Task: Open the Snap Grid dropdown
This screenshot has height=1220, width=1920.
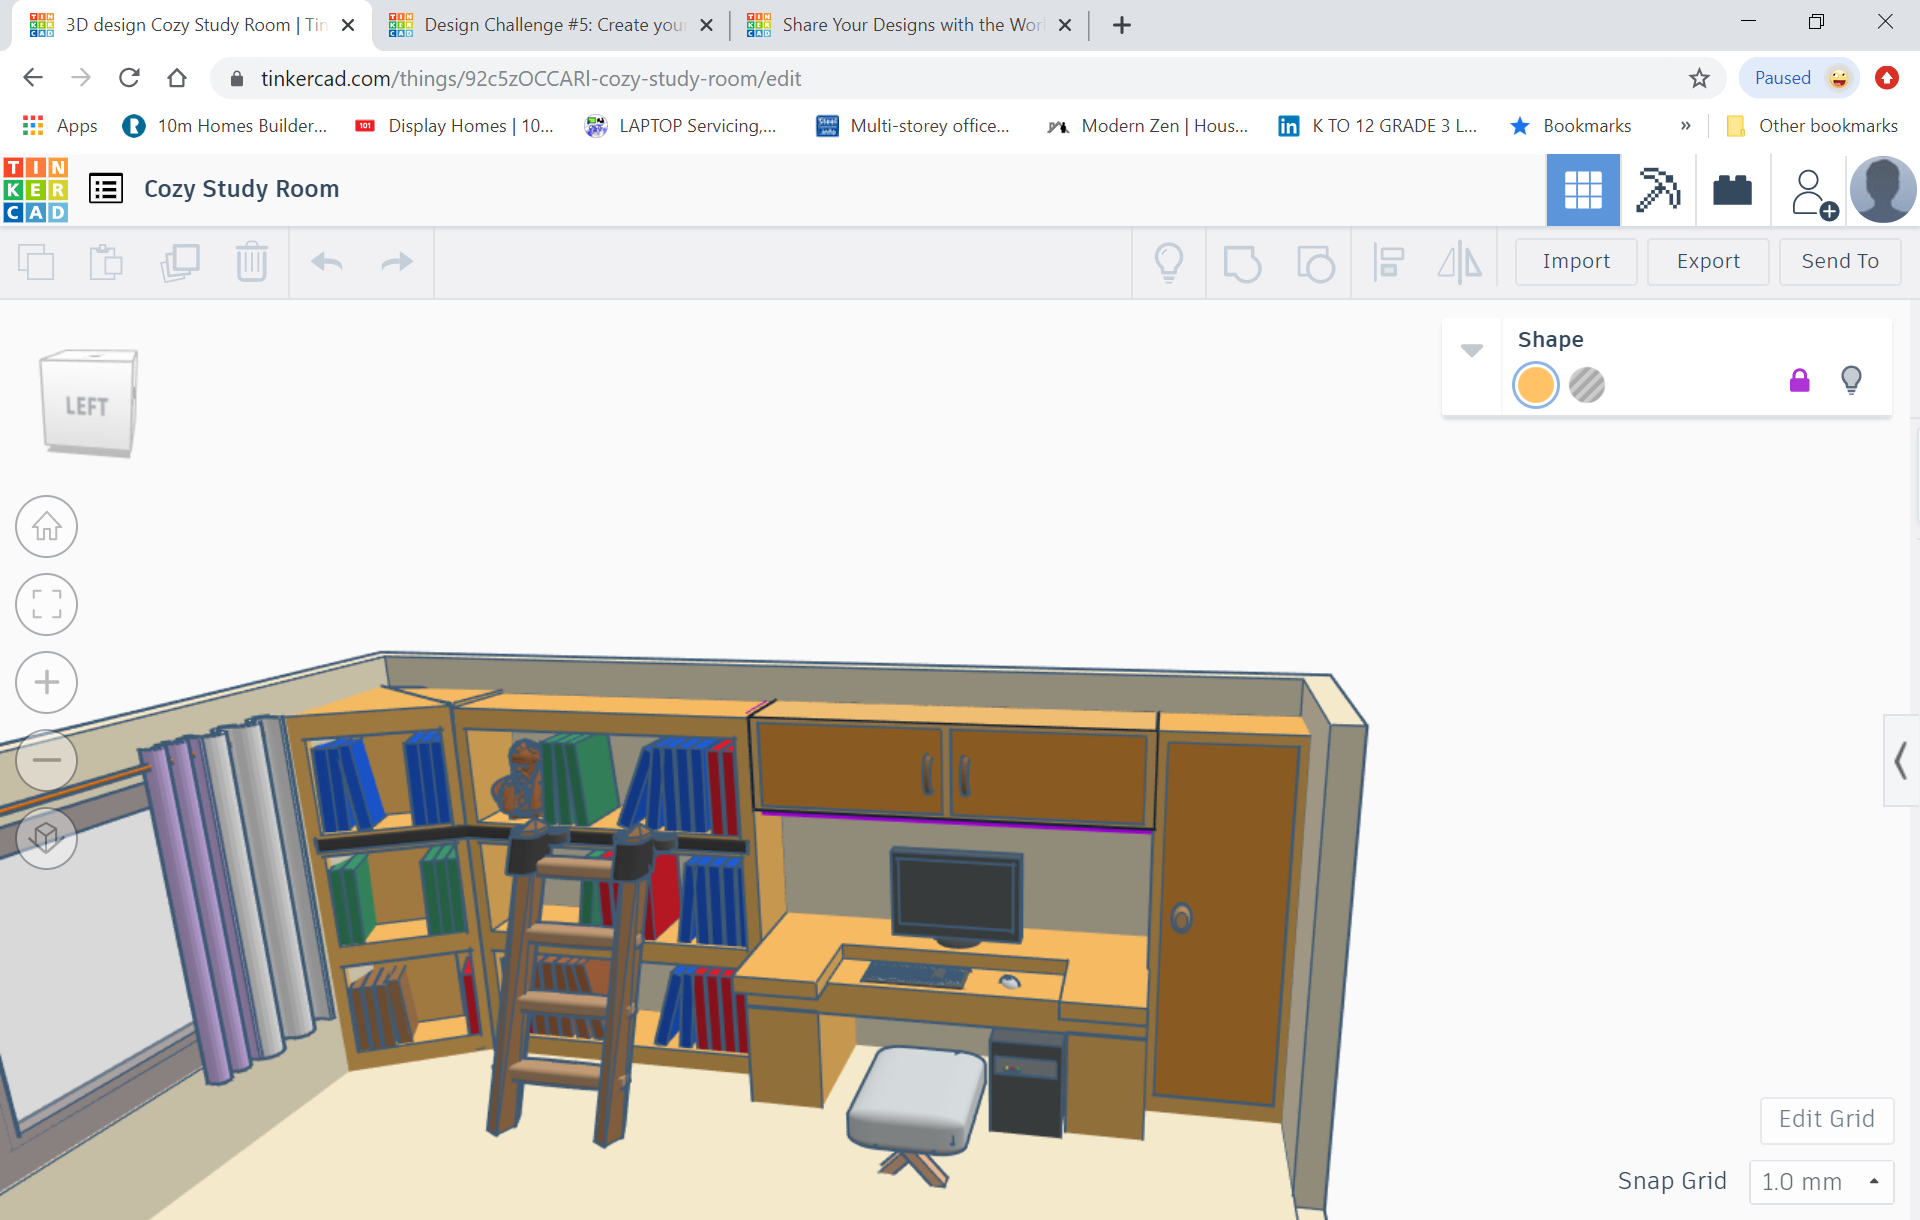Action: tap(1822, 1181)
